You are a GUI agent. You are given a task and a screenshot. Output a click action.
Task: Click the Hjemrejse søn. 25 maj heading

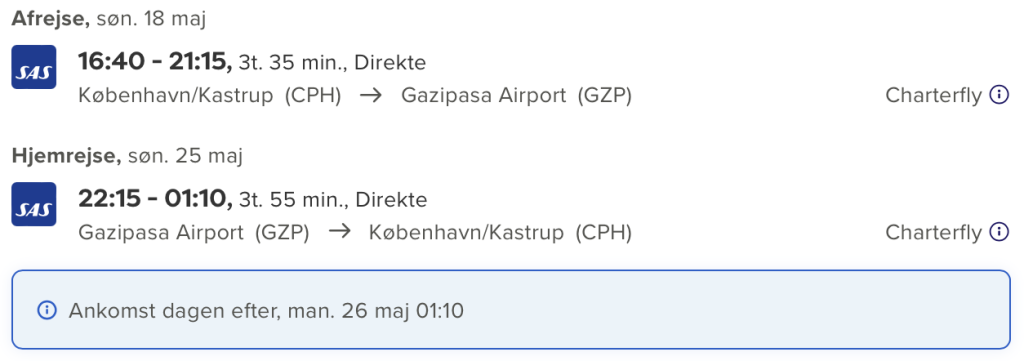coord(127,156)
